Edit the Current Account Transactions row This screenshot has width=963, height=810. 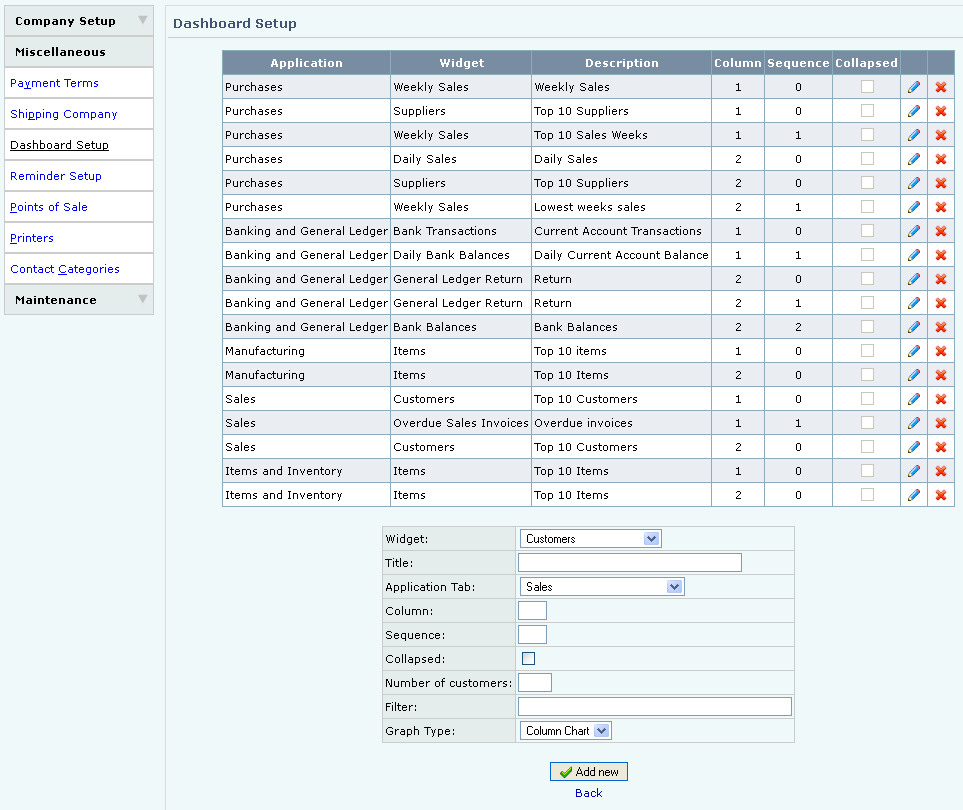click(x=914, y=231)
